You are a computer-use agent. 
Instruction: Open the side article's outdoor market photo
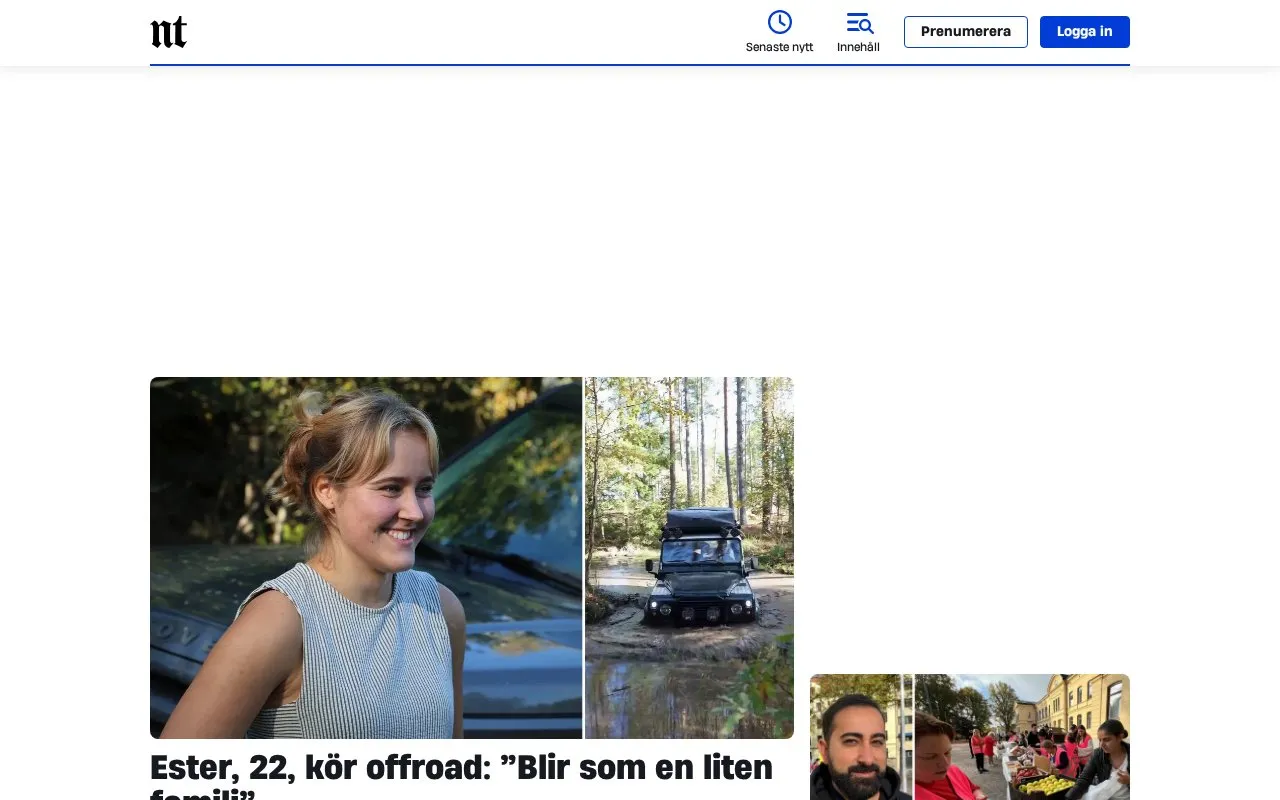pos(1022,737)
